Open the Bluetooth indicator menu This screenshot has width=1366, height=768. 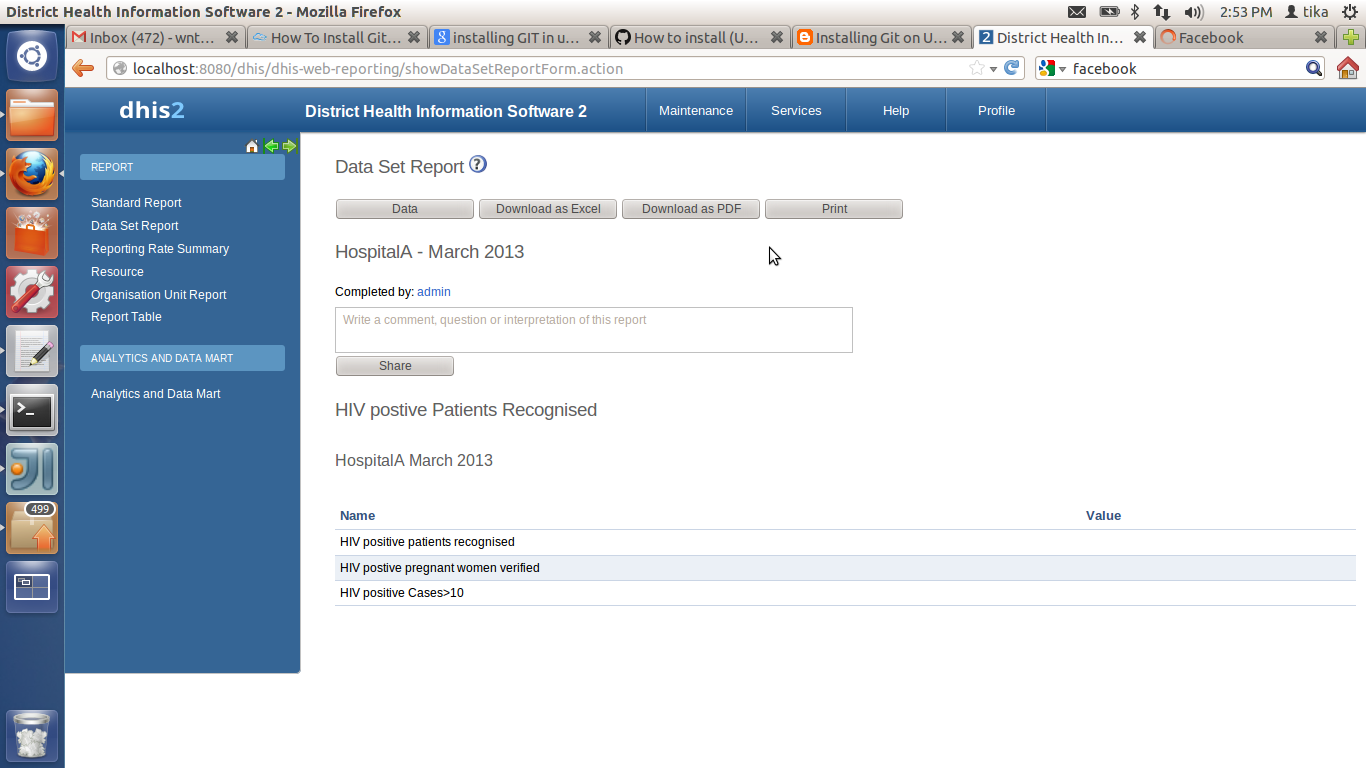1135,12
